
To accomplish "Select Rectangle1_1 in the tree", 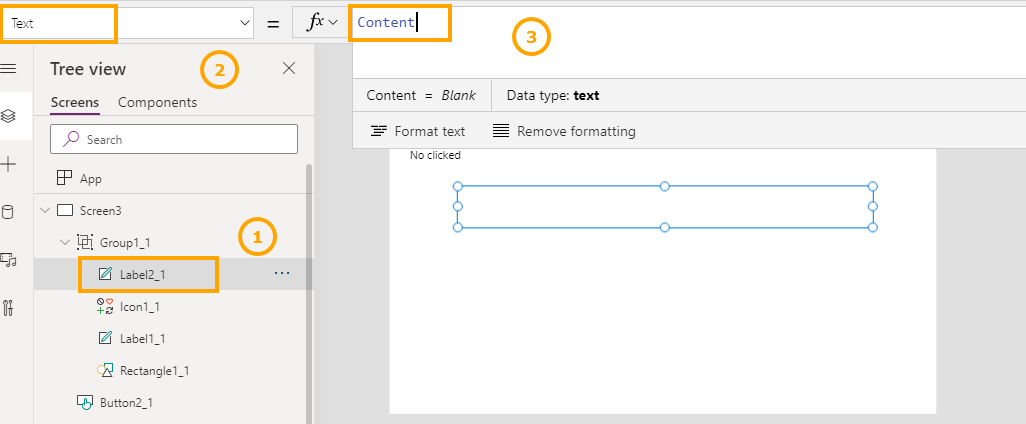I will click(x=154, y=371).
